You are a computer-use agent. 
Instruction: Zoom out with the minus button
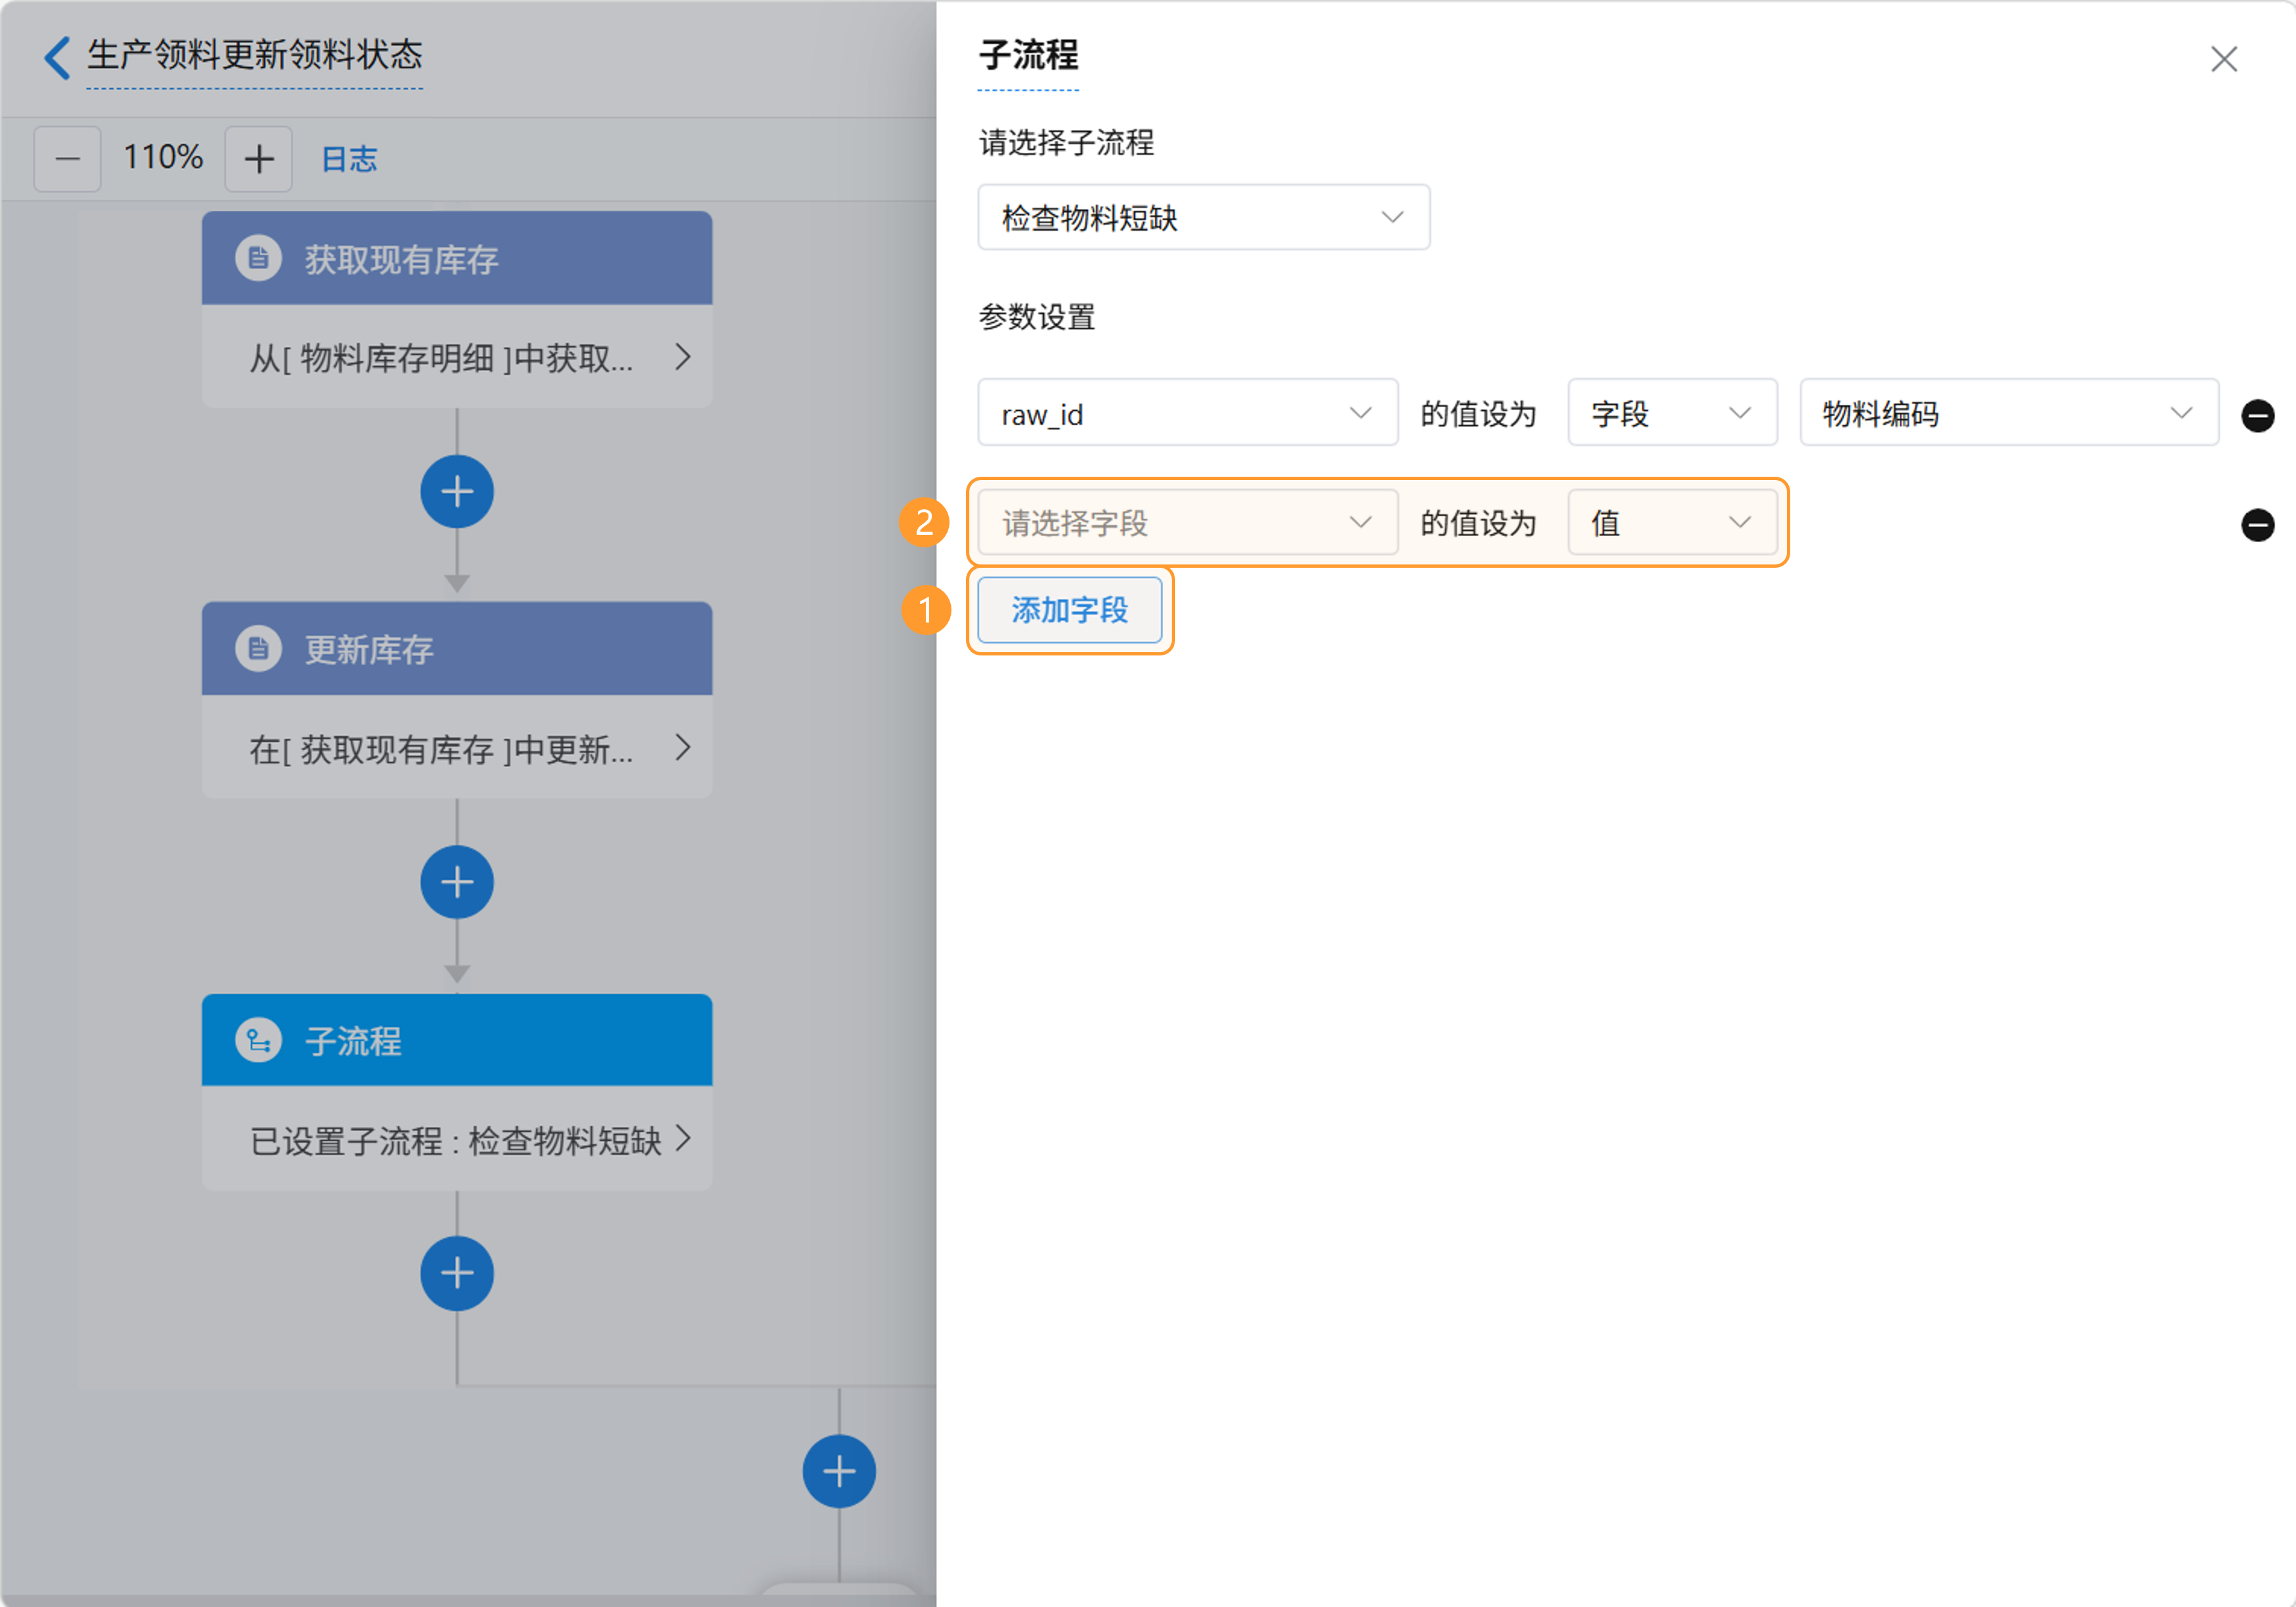tap(67, 159)
